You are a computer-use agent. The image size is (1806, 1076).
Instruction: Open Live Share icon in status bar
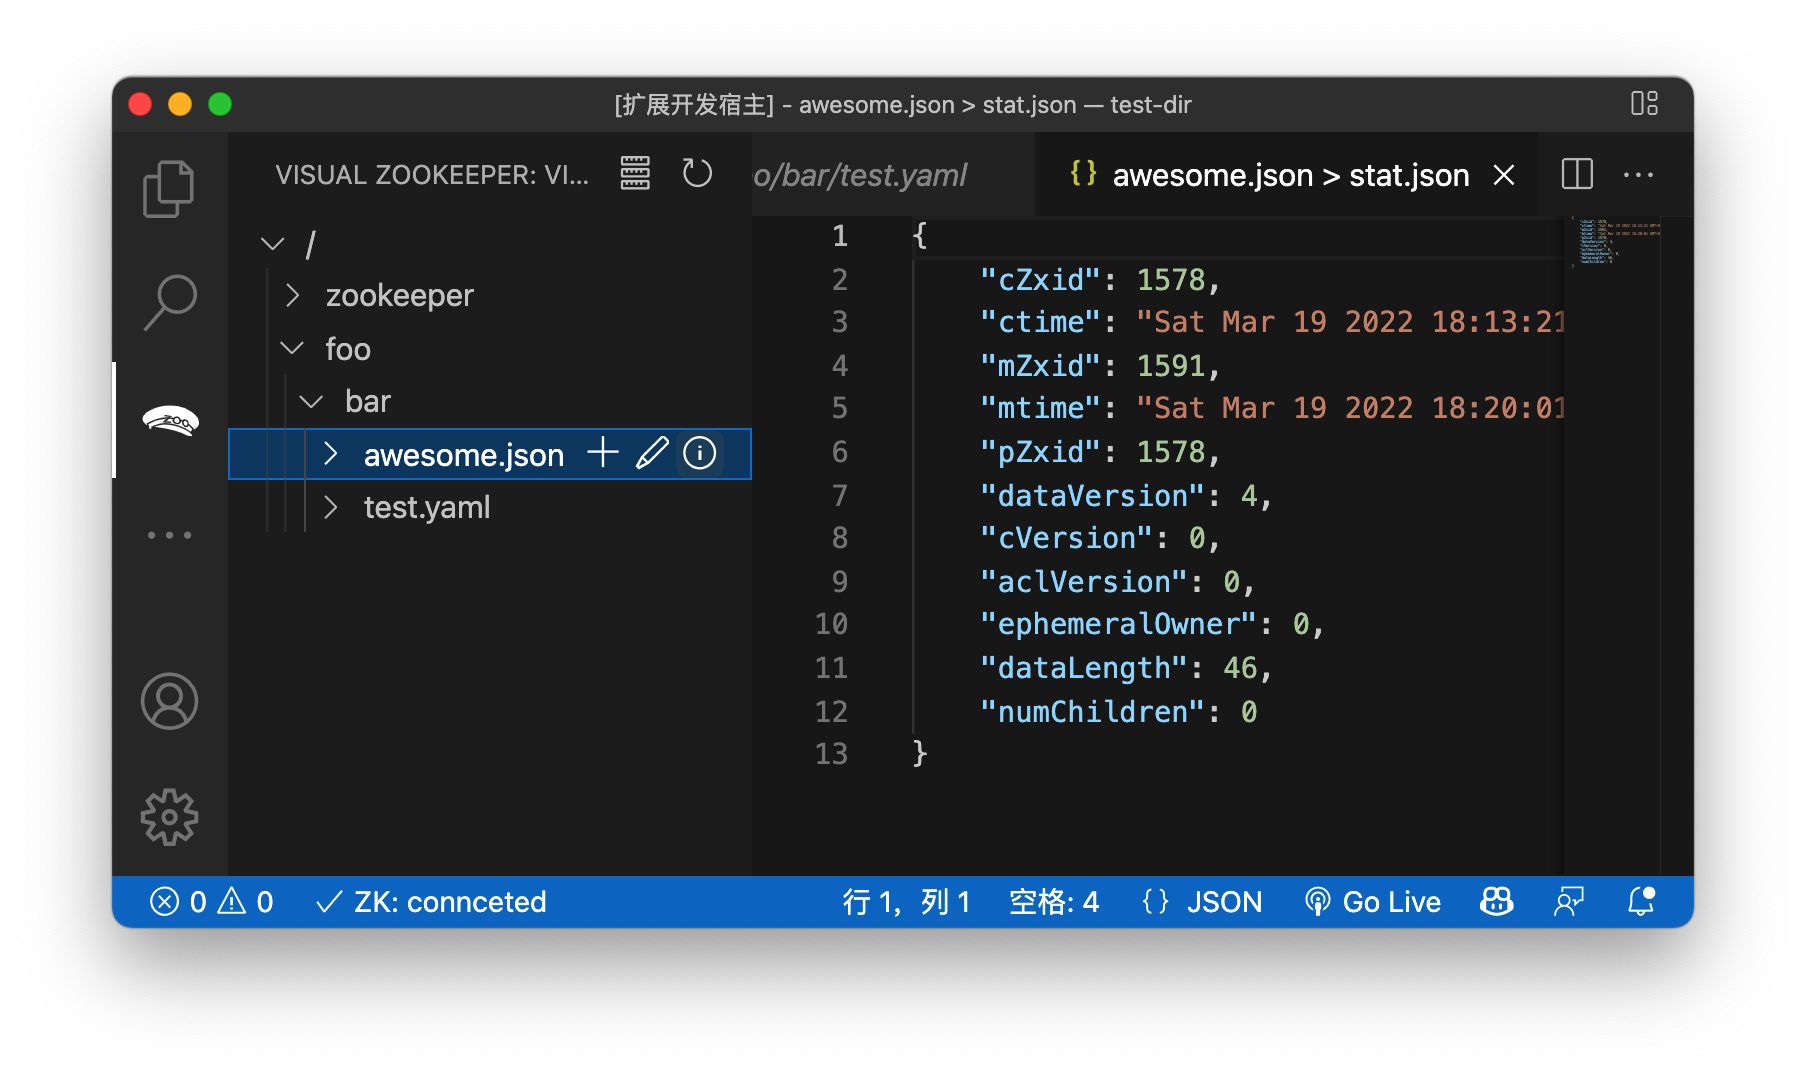(1496, 901)
